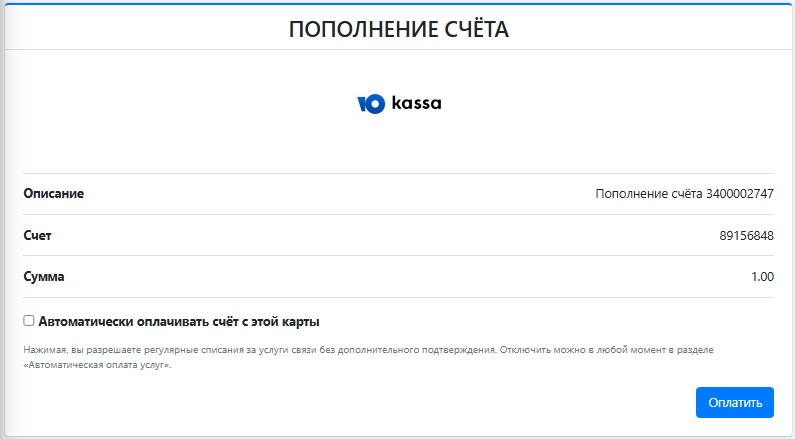Click the YooKassa logo icon
The image size is (795, 439).
pos(371,104)
